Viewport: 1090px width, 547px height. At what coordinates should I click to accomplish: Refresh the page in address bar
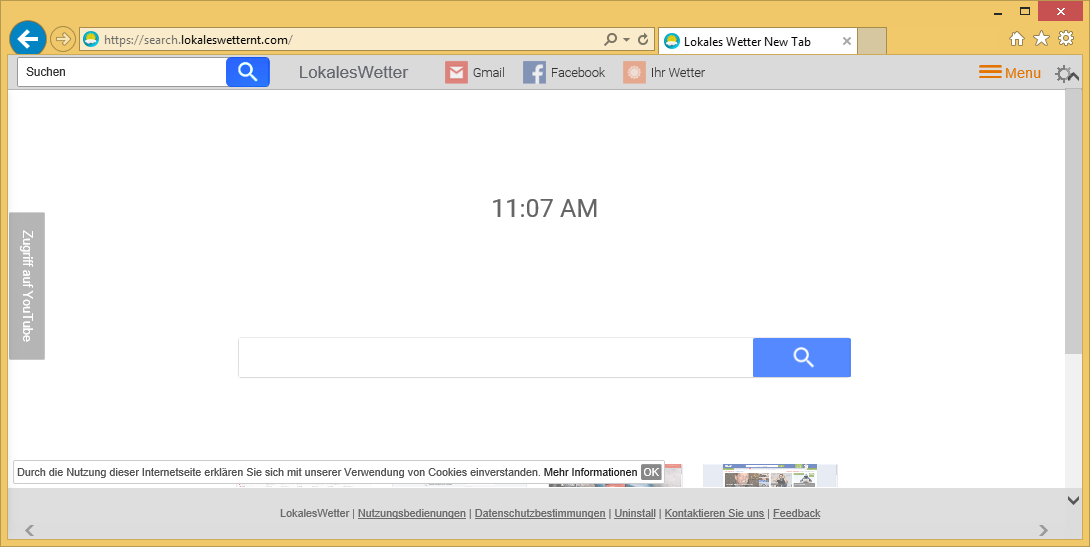tap(643, 40)
